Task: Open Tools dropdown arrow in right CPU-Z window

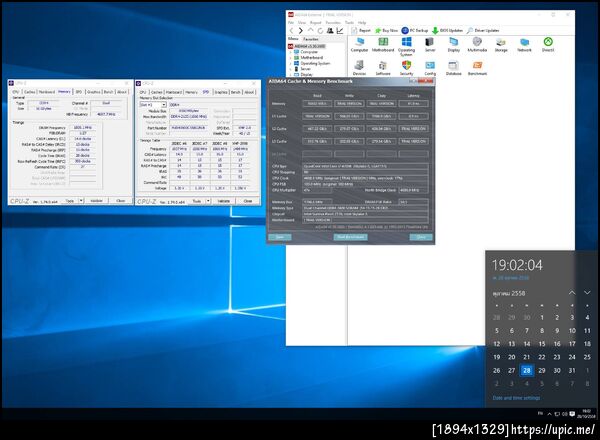Action: coord(208,201)
